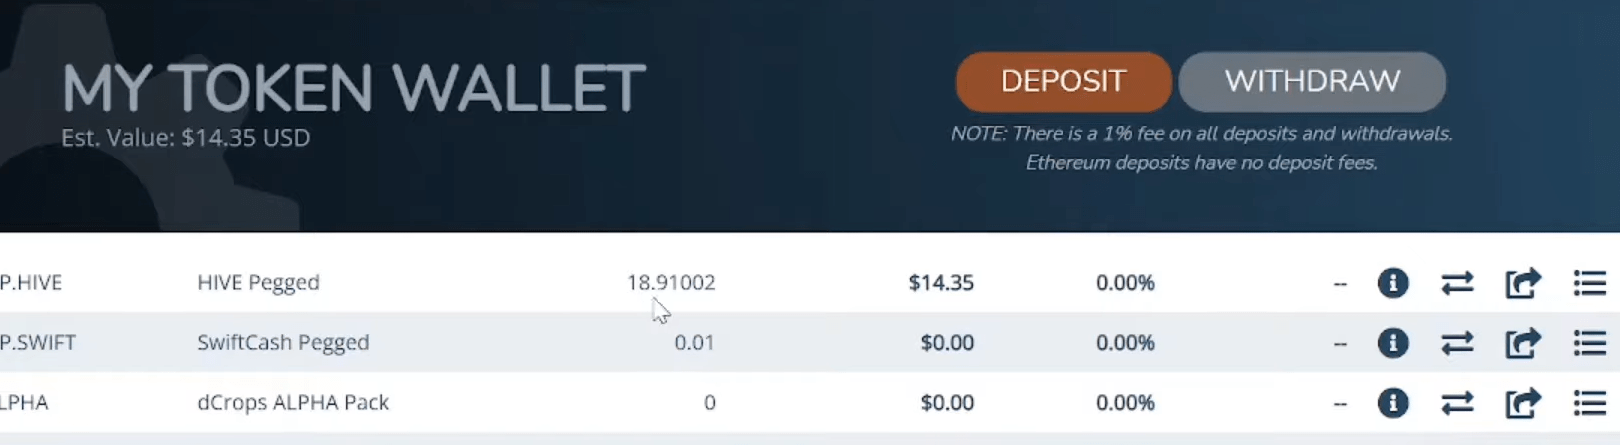Click share/send icon for HIVE Pegged
The width and height of the screenshot is (1620, 445).
tap(1523, 283)
